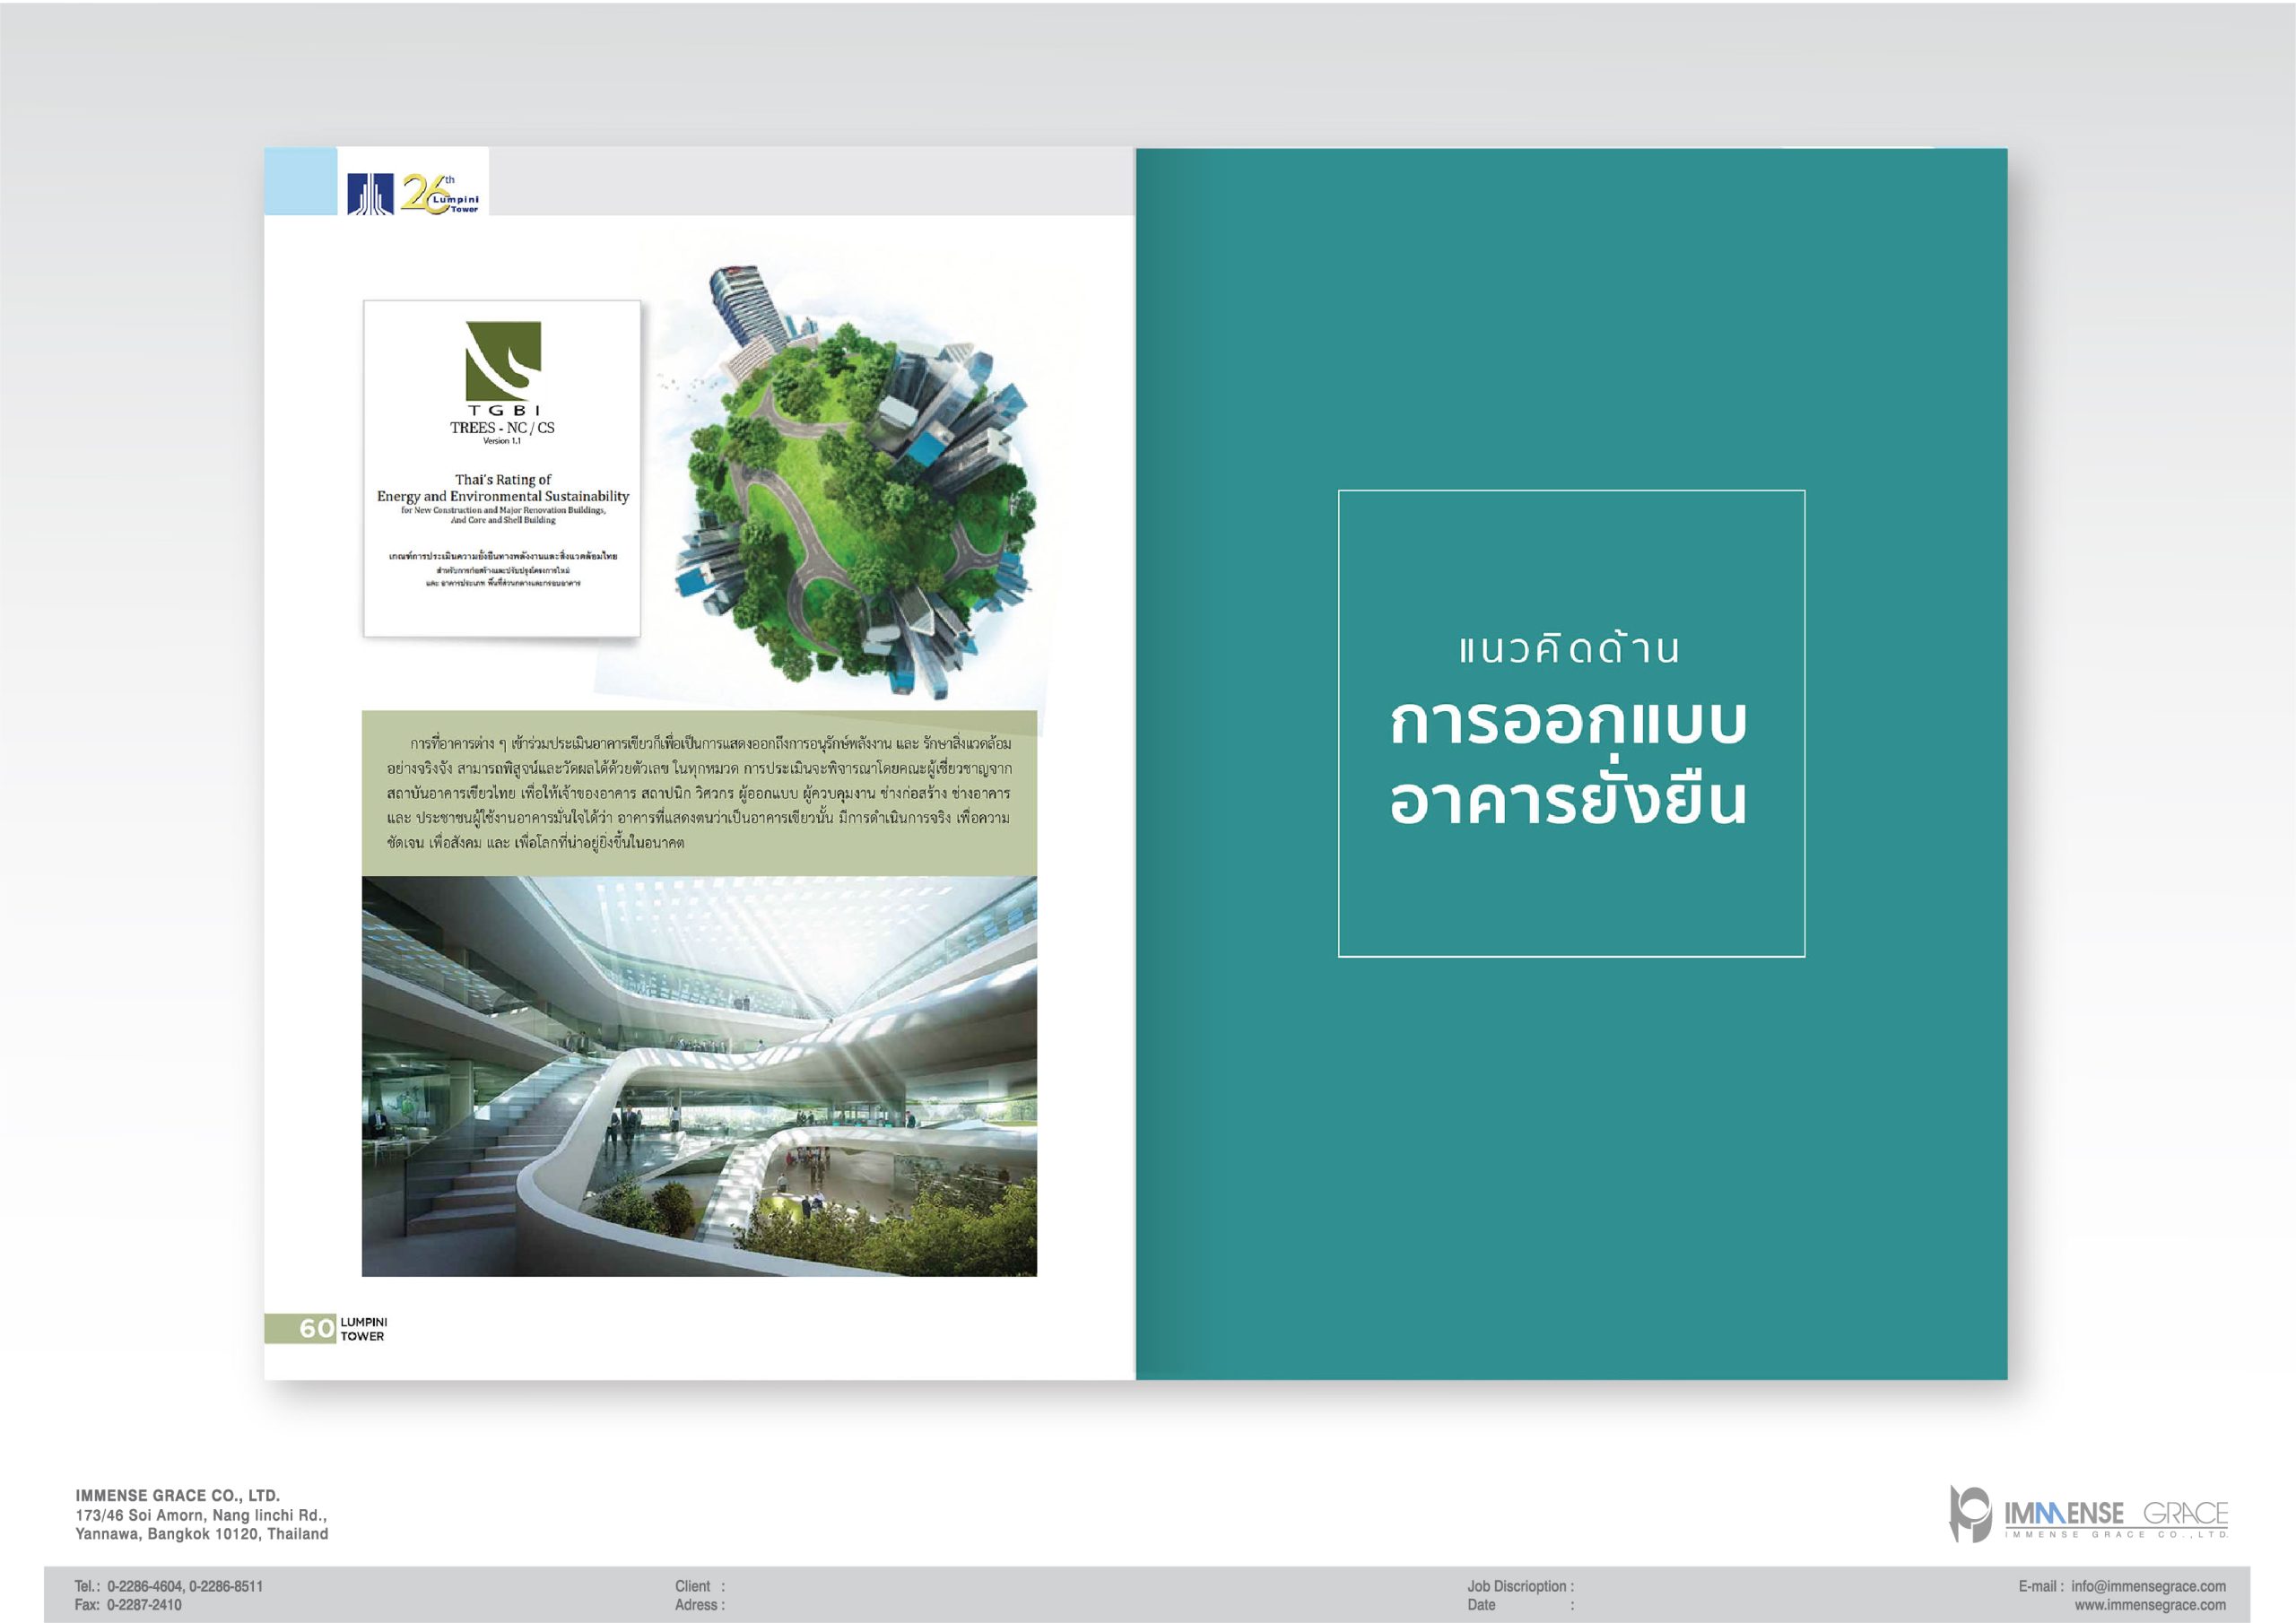Image resolution: width=2296 pixels, height=1623 pixels.
Task: Click the IMMENSE GRACE CO., LTD. address heading
Action: [177, 1496]
